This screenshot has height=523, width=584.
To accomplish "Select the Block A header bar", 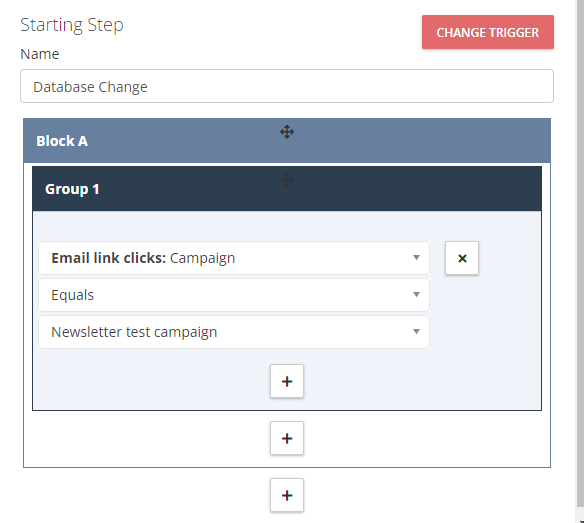I will [287, 141].
